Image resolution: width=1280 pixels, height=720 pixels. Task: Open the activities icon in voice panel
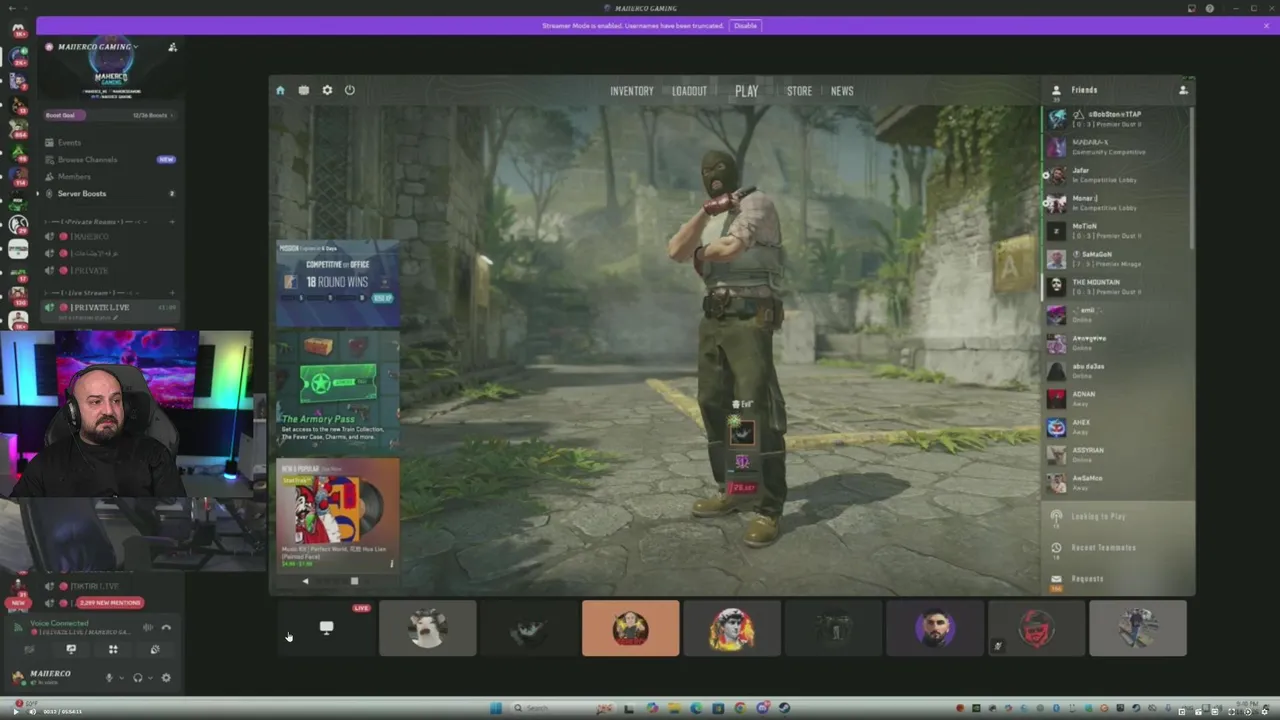(x=113, y=650)
